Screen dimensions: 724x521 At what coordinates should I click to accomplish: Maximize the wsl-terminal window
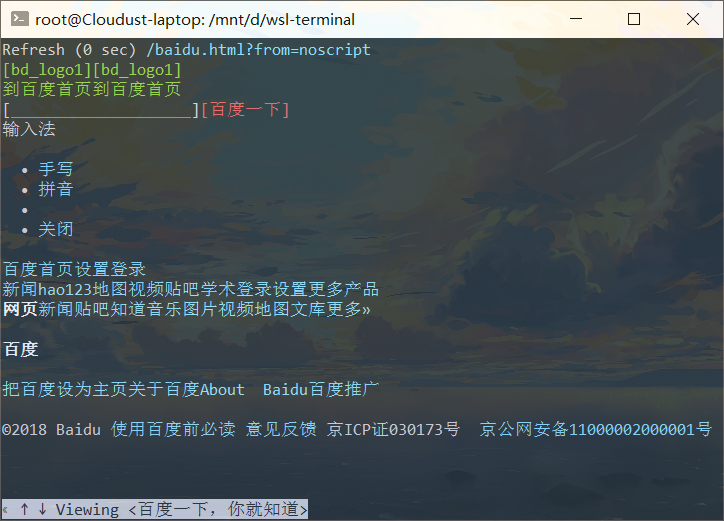pyautogui.click(x=634, y=19)
